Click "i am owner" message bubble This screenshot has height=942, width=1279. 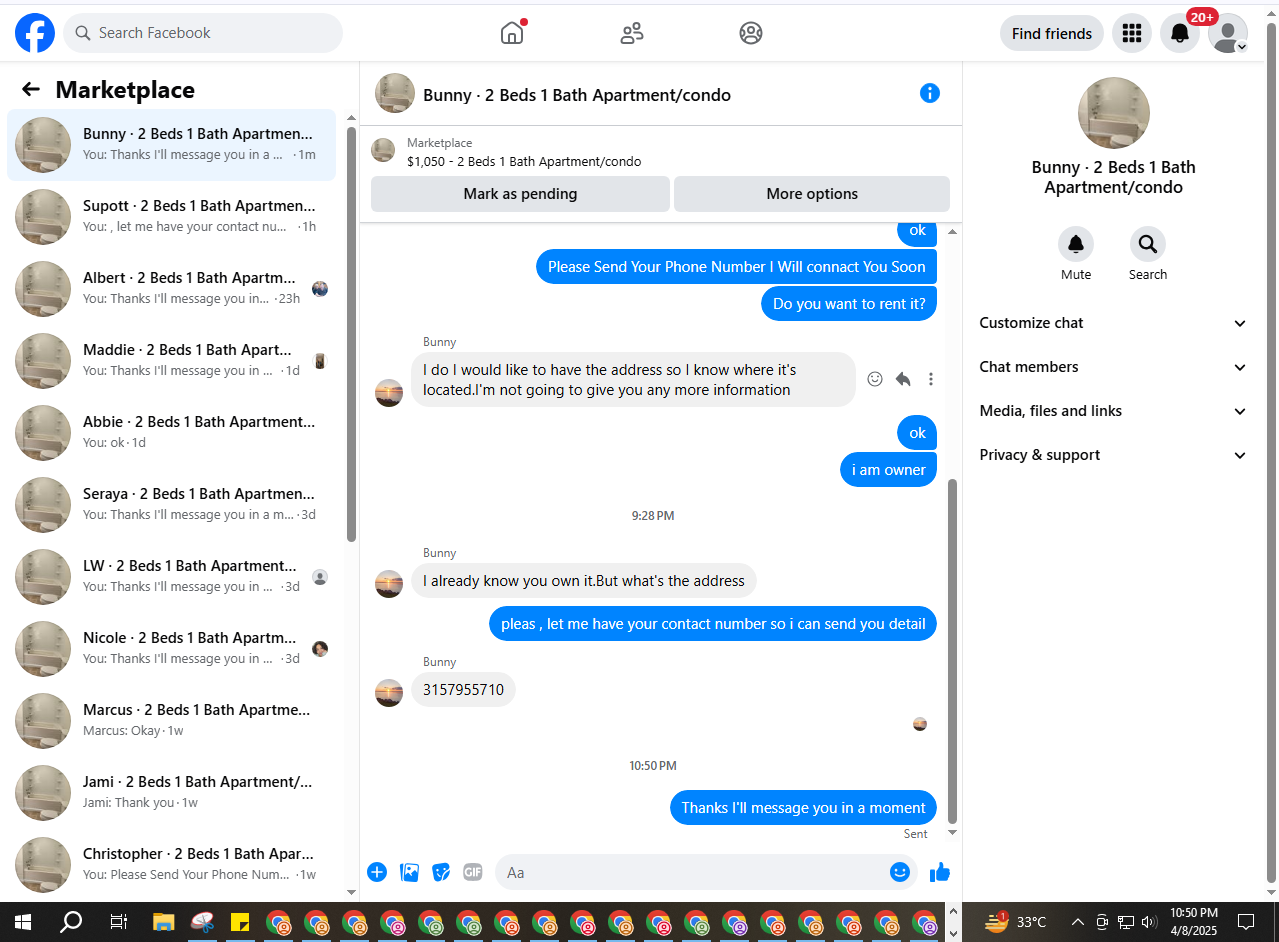(x=888, y=469)
